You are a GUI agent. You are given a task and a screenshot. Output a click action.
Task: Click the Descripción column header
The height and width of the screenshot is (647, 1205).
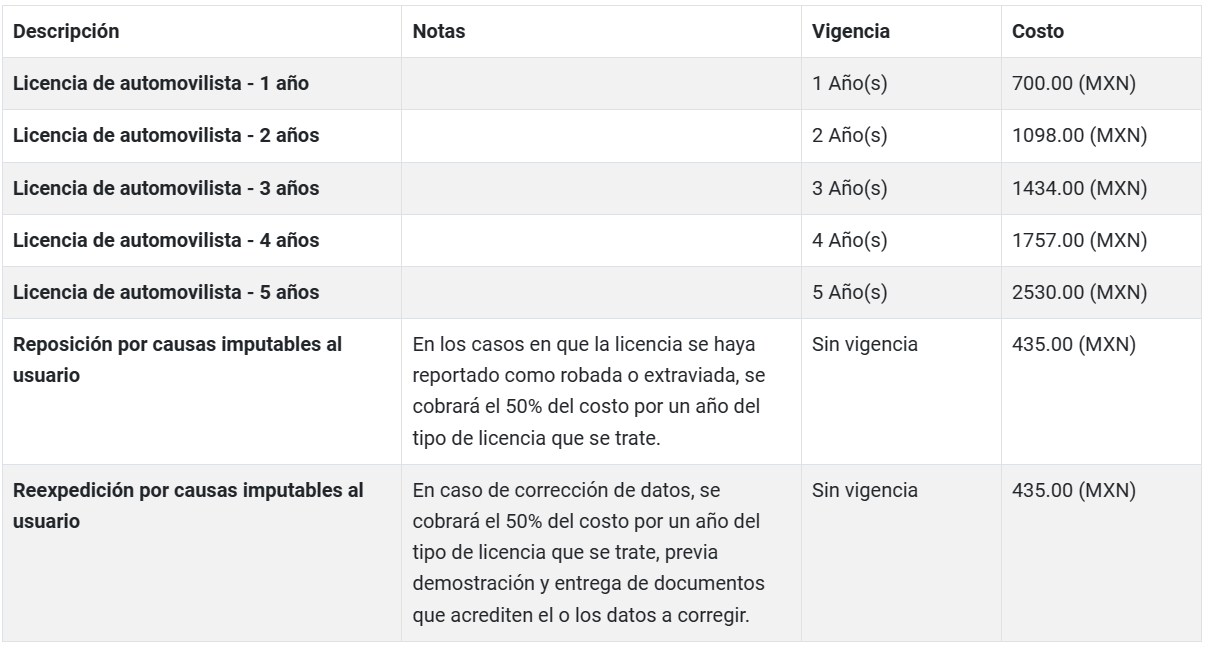point(66,31)
